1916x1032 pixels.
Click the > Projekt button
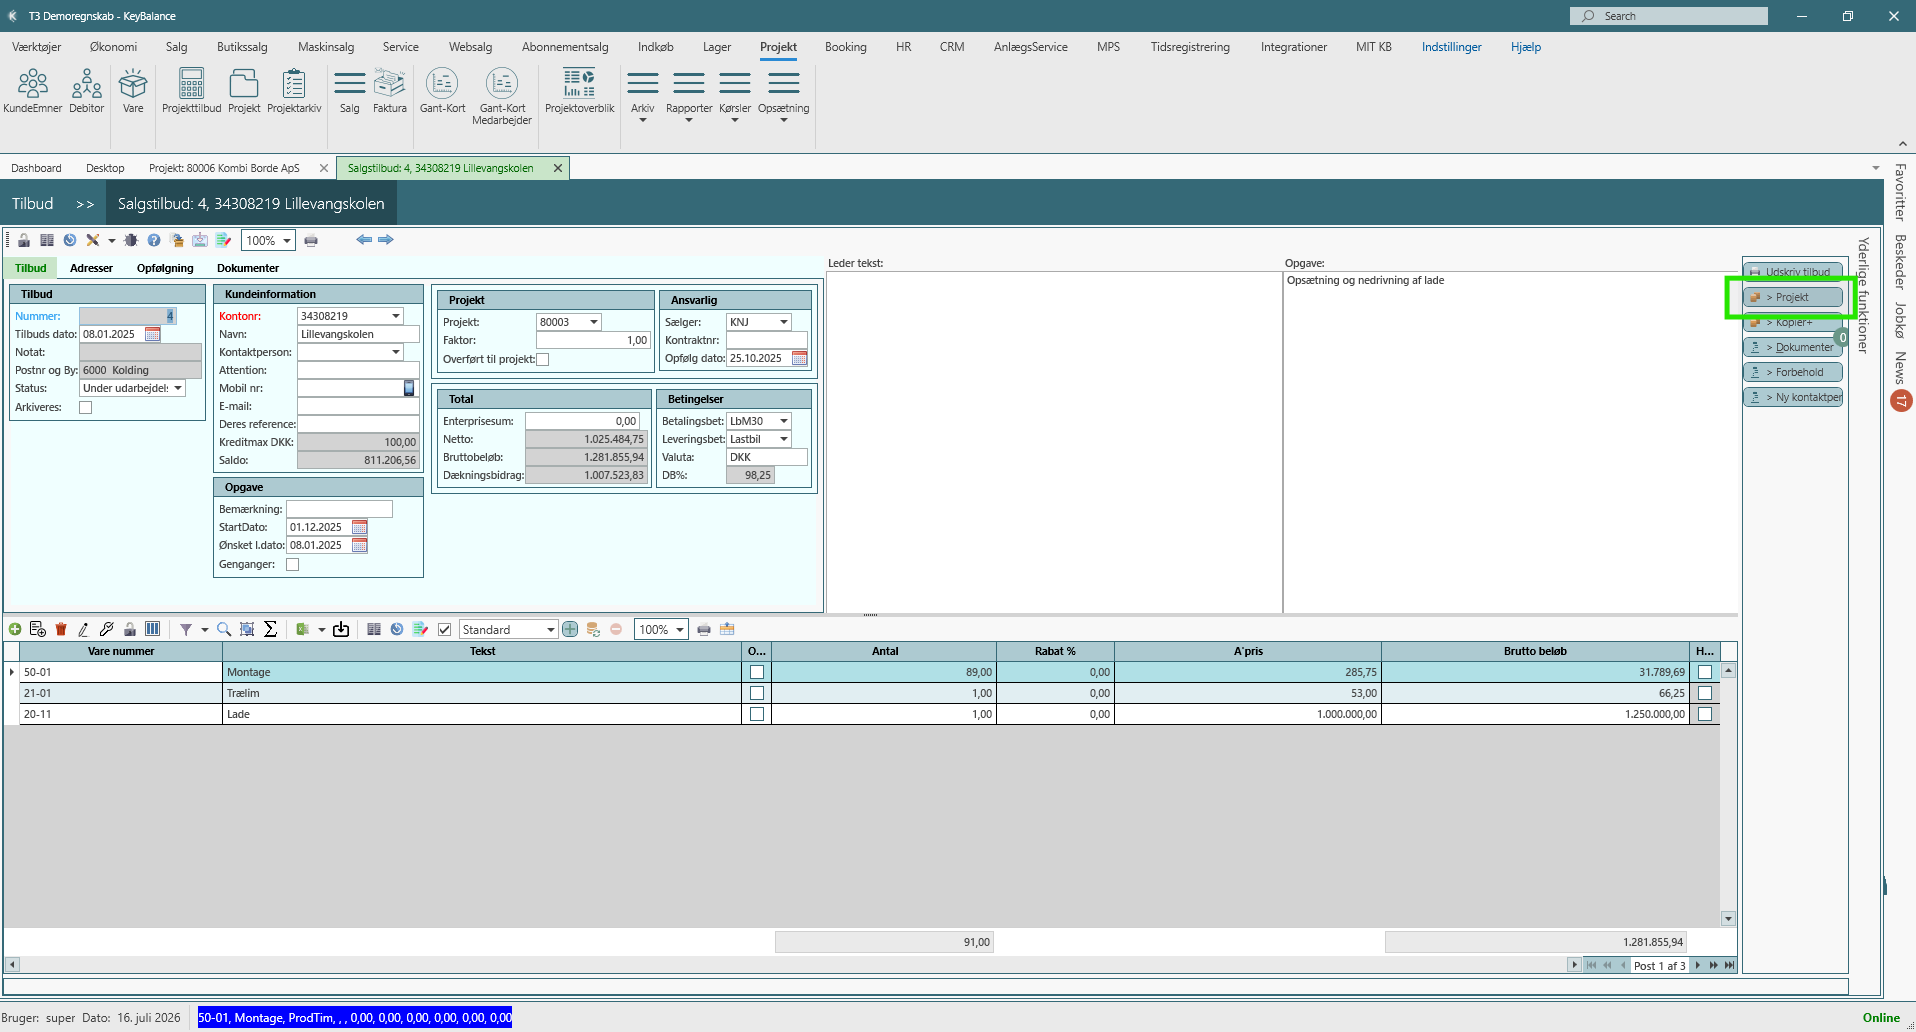1792,297
